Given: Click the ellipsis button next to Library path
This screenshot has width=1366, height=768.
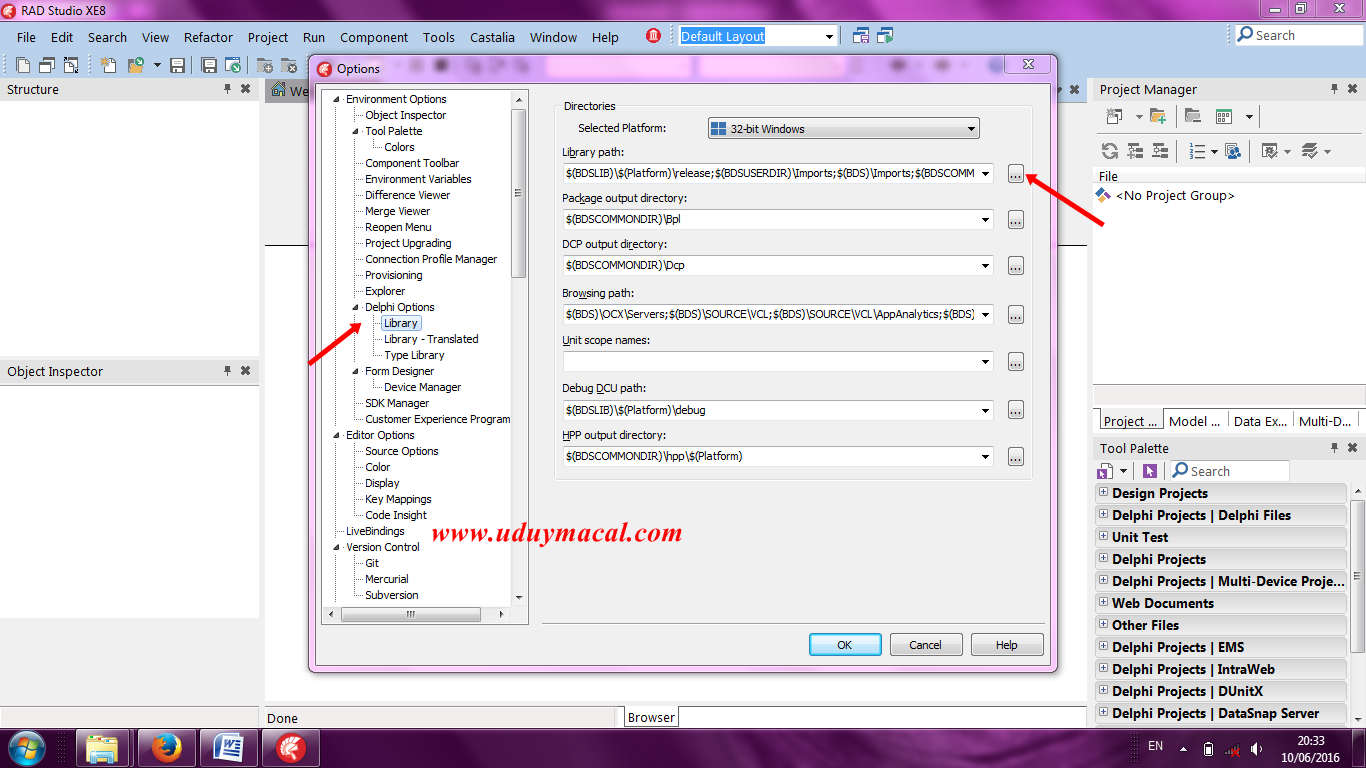Looking at the screenshot, I should 1016,174.
